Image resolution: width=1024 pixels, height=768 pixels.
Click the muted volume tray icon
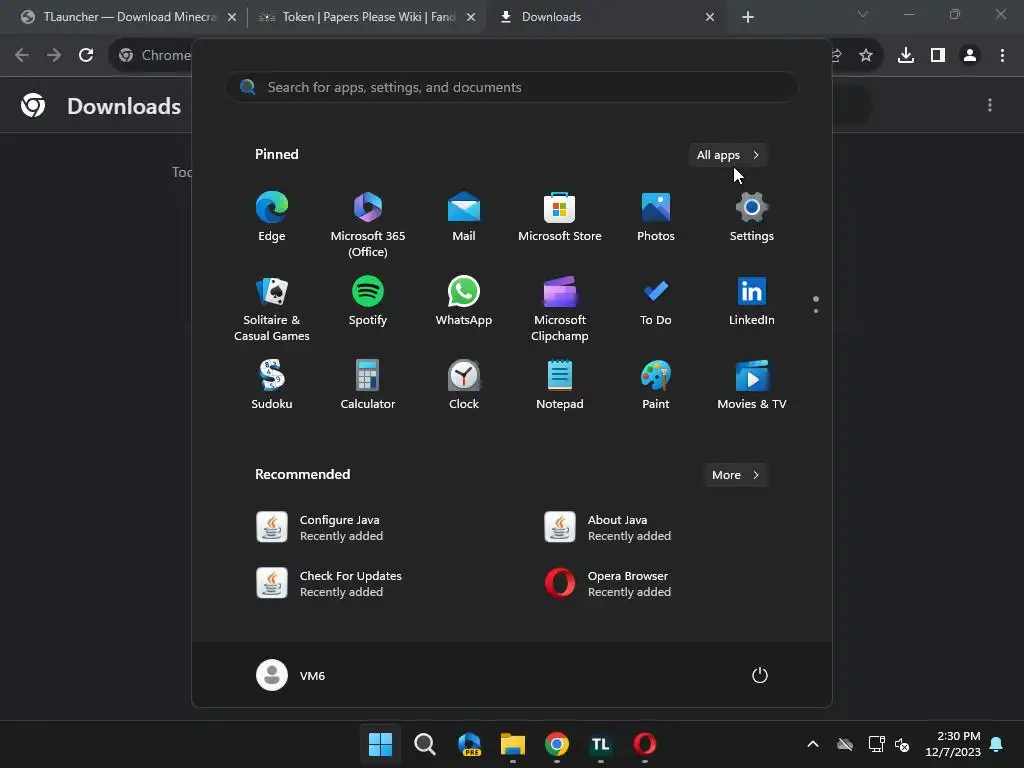point(903,744)
